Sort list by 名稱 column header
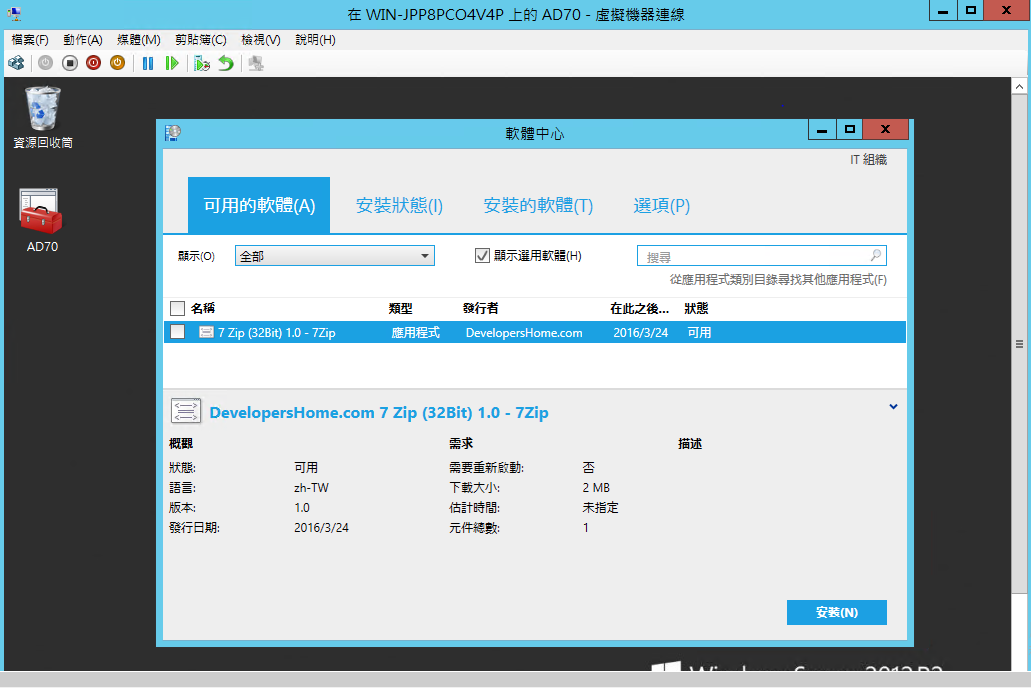This screenshot has width=1031, height=688. (203, 308)
